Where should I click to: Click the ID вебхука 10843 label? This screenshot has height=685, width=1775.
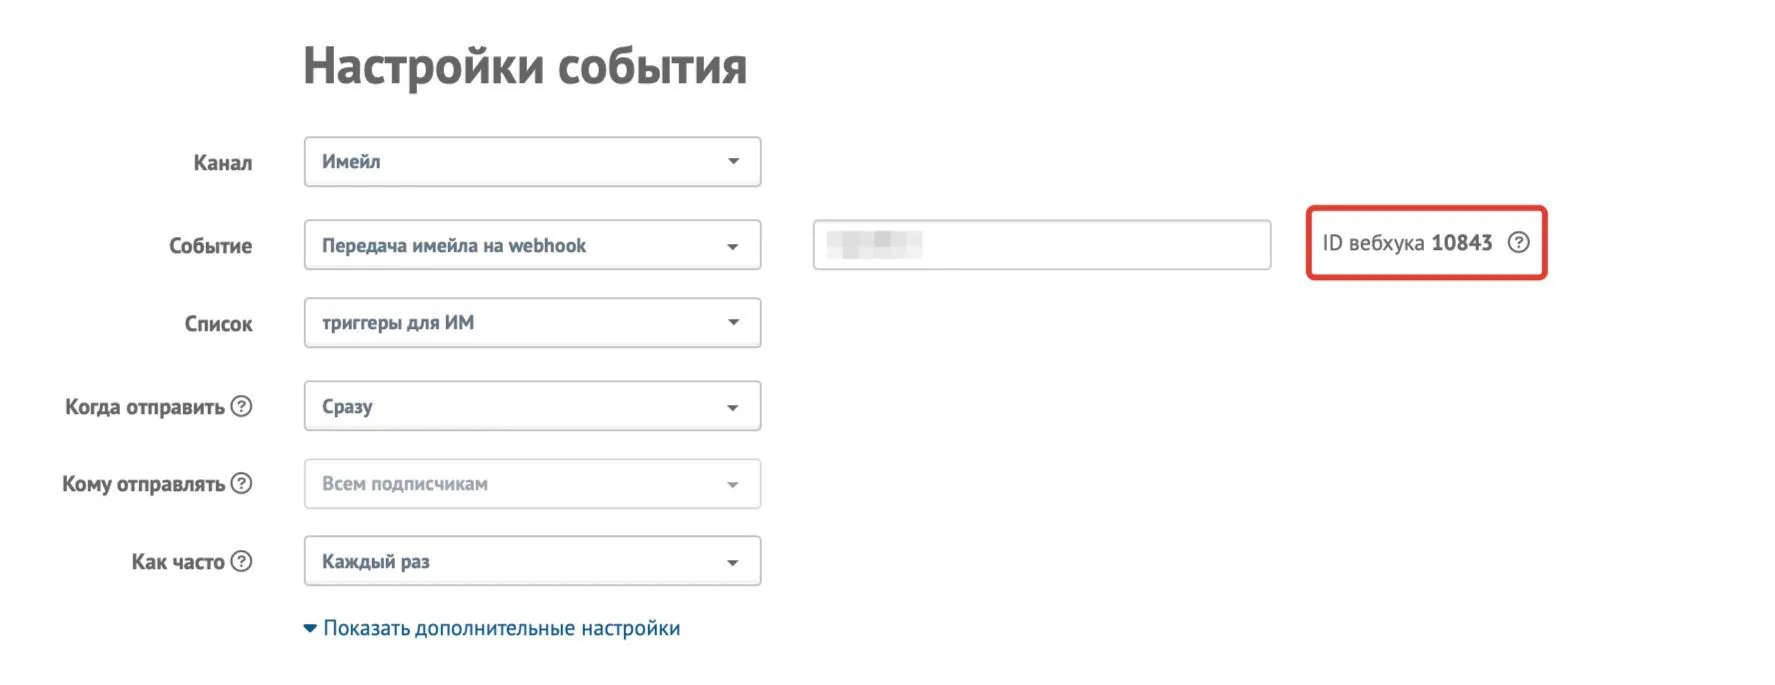[x=1407, y=243]
